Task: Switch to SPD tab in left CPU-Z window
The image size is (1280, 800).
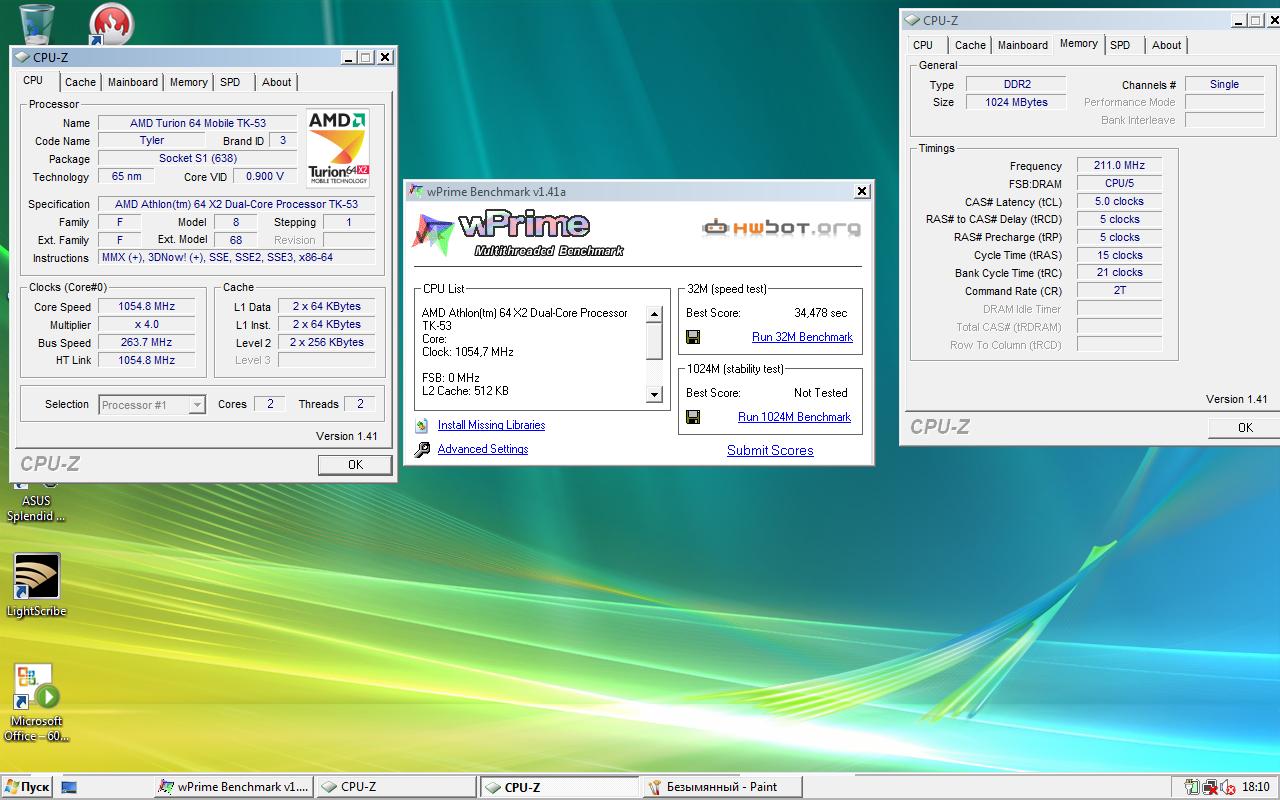Action: [x=230, y=83]
